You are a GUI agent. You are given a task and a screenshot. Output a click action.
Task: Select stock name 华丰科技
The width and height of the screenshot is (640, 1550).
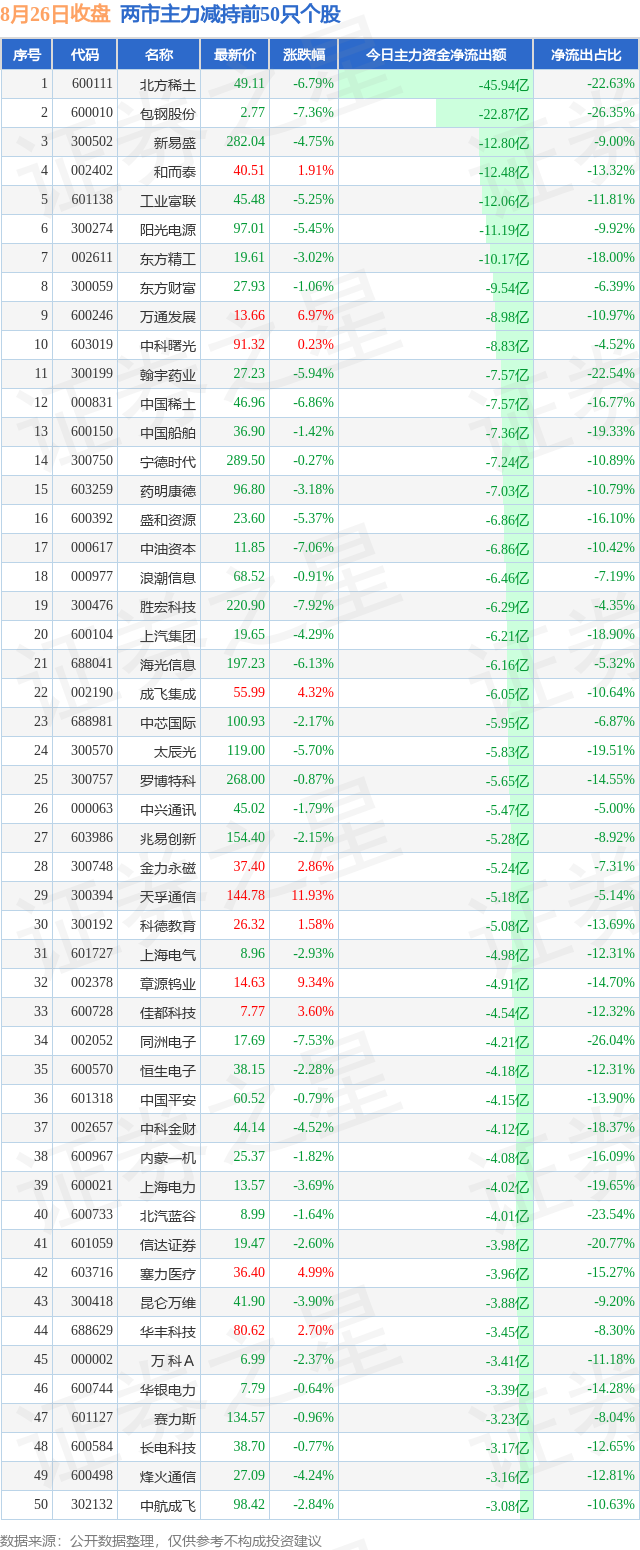[x=168, y=1331]
